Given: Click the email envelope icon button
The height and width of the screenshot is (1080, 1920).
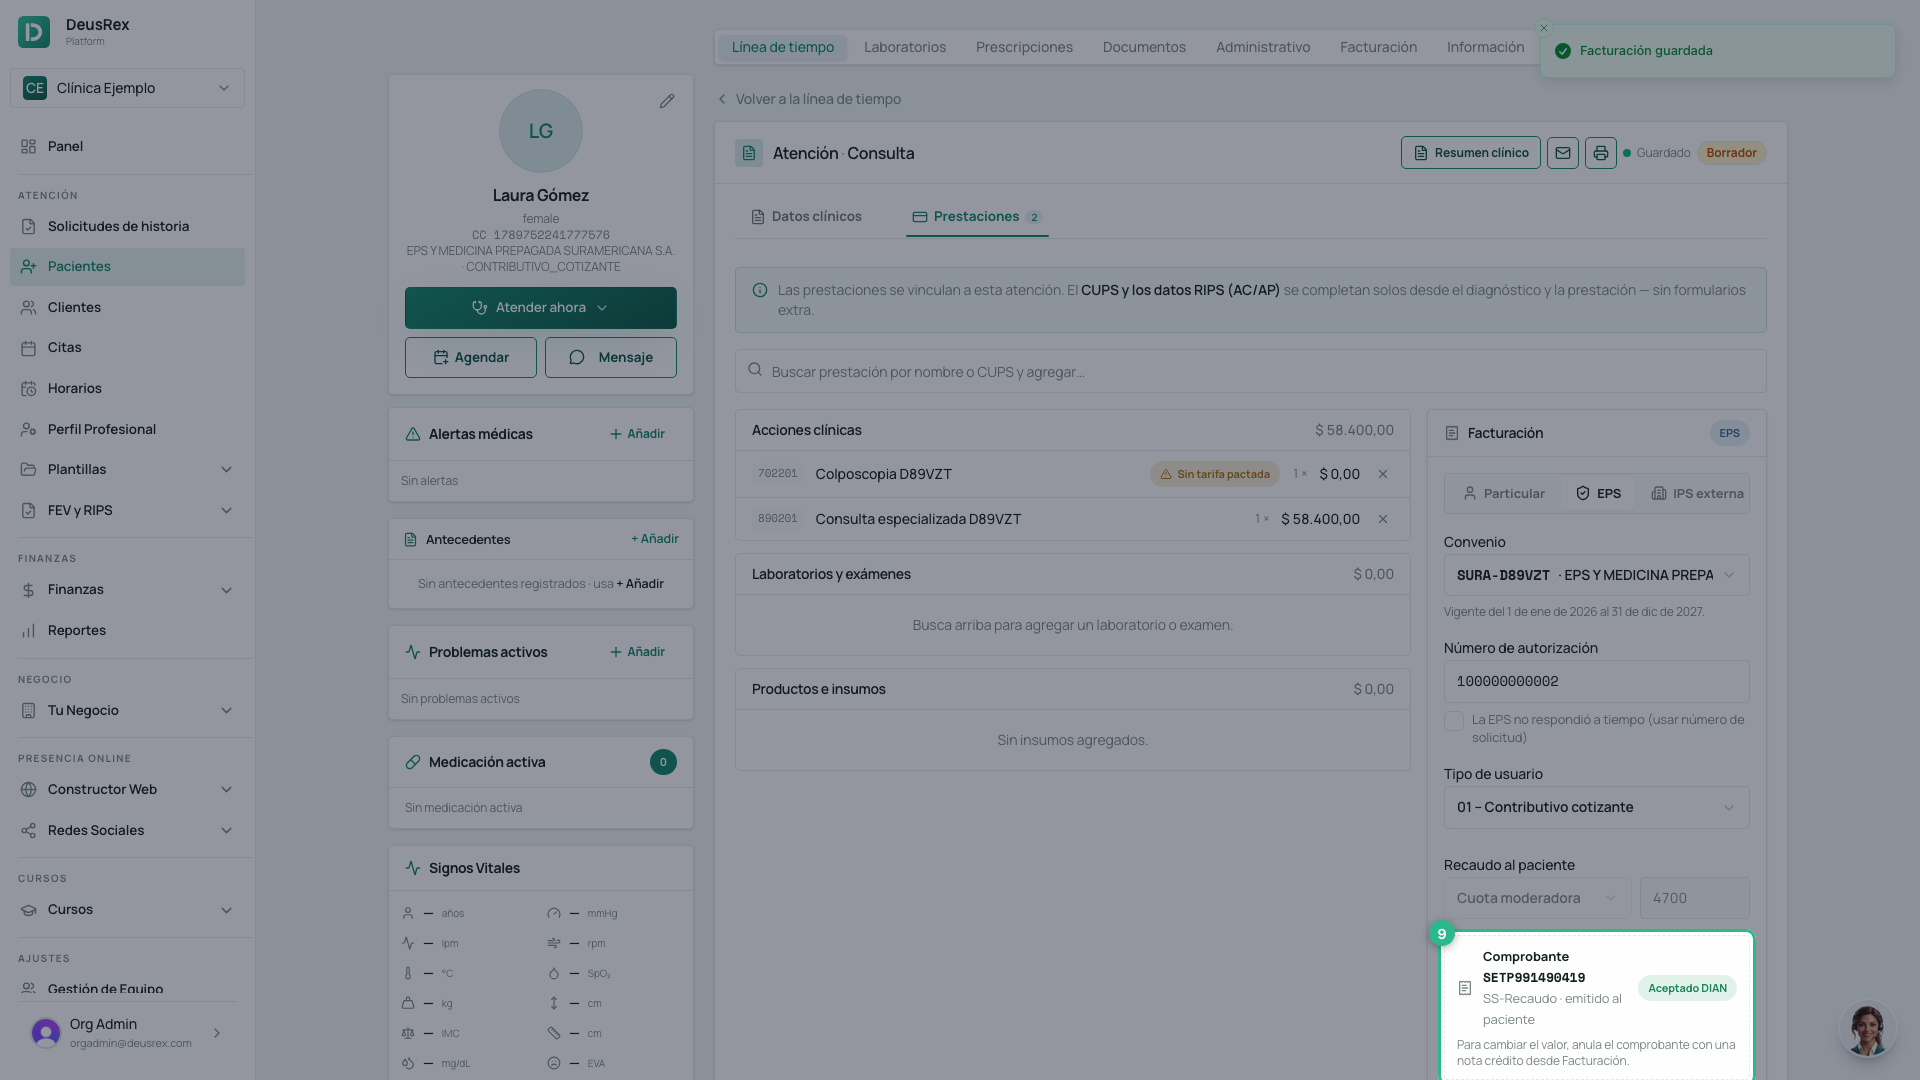Looking at the screenshot, I should coord(1563,153).
